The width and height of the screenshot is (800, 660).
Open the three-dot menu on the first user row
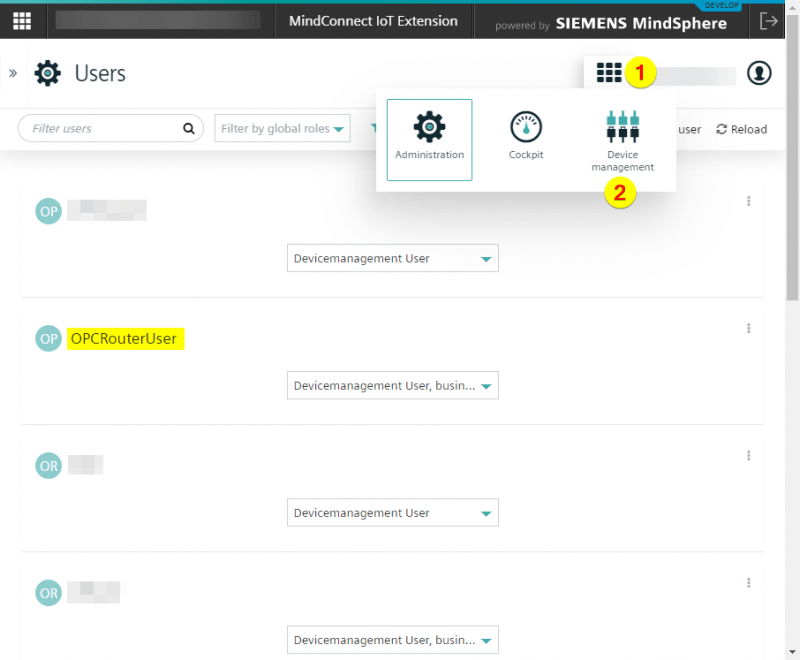(x=748, y=200)
